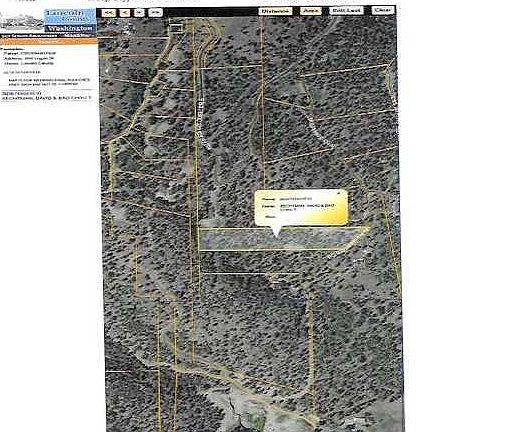Click the Washington banner text
Screen dimensions: 521x432
[x=70, y=28]
